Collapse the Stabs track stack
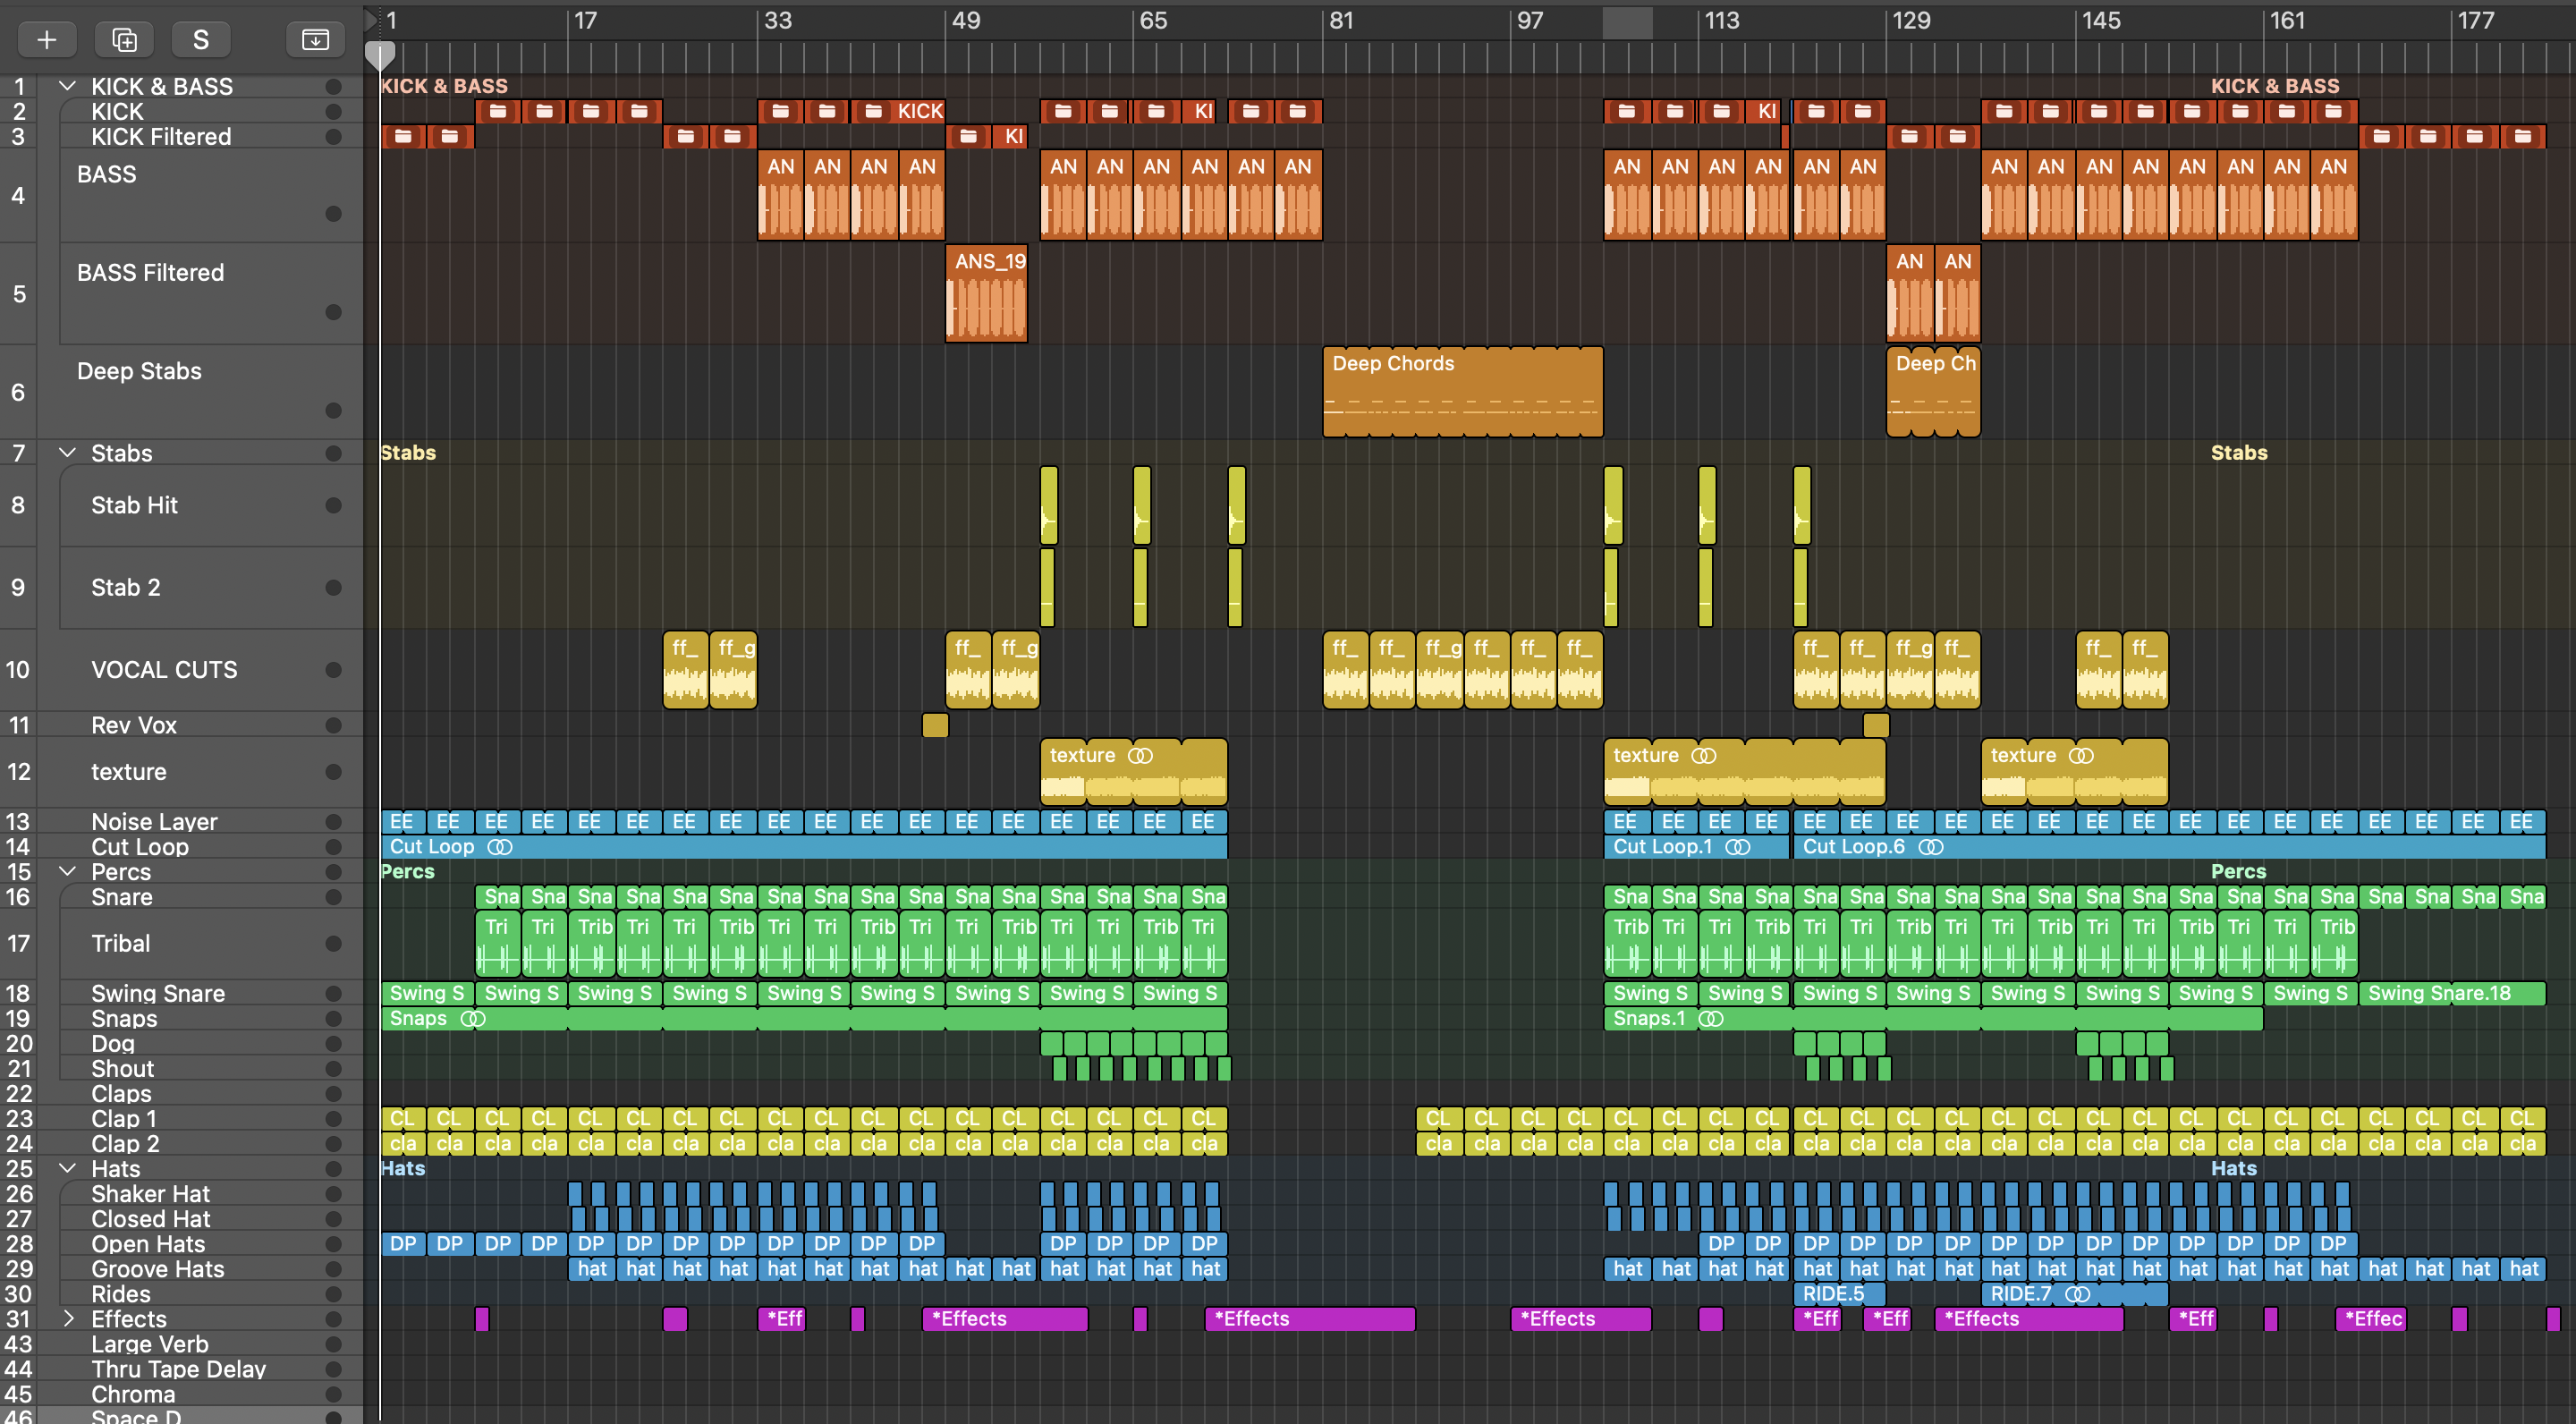Image resolution: width=2576 pixels, height=1424 pixels. click(x=67, y=453)
